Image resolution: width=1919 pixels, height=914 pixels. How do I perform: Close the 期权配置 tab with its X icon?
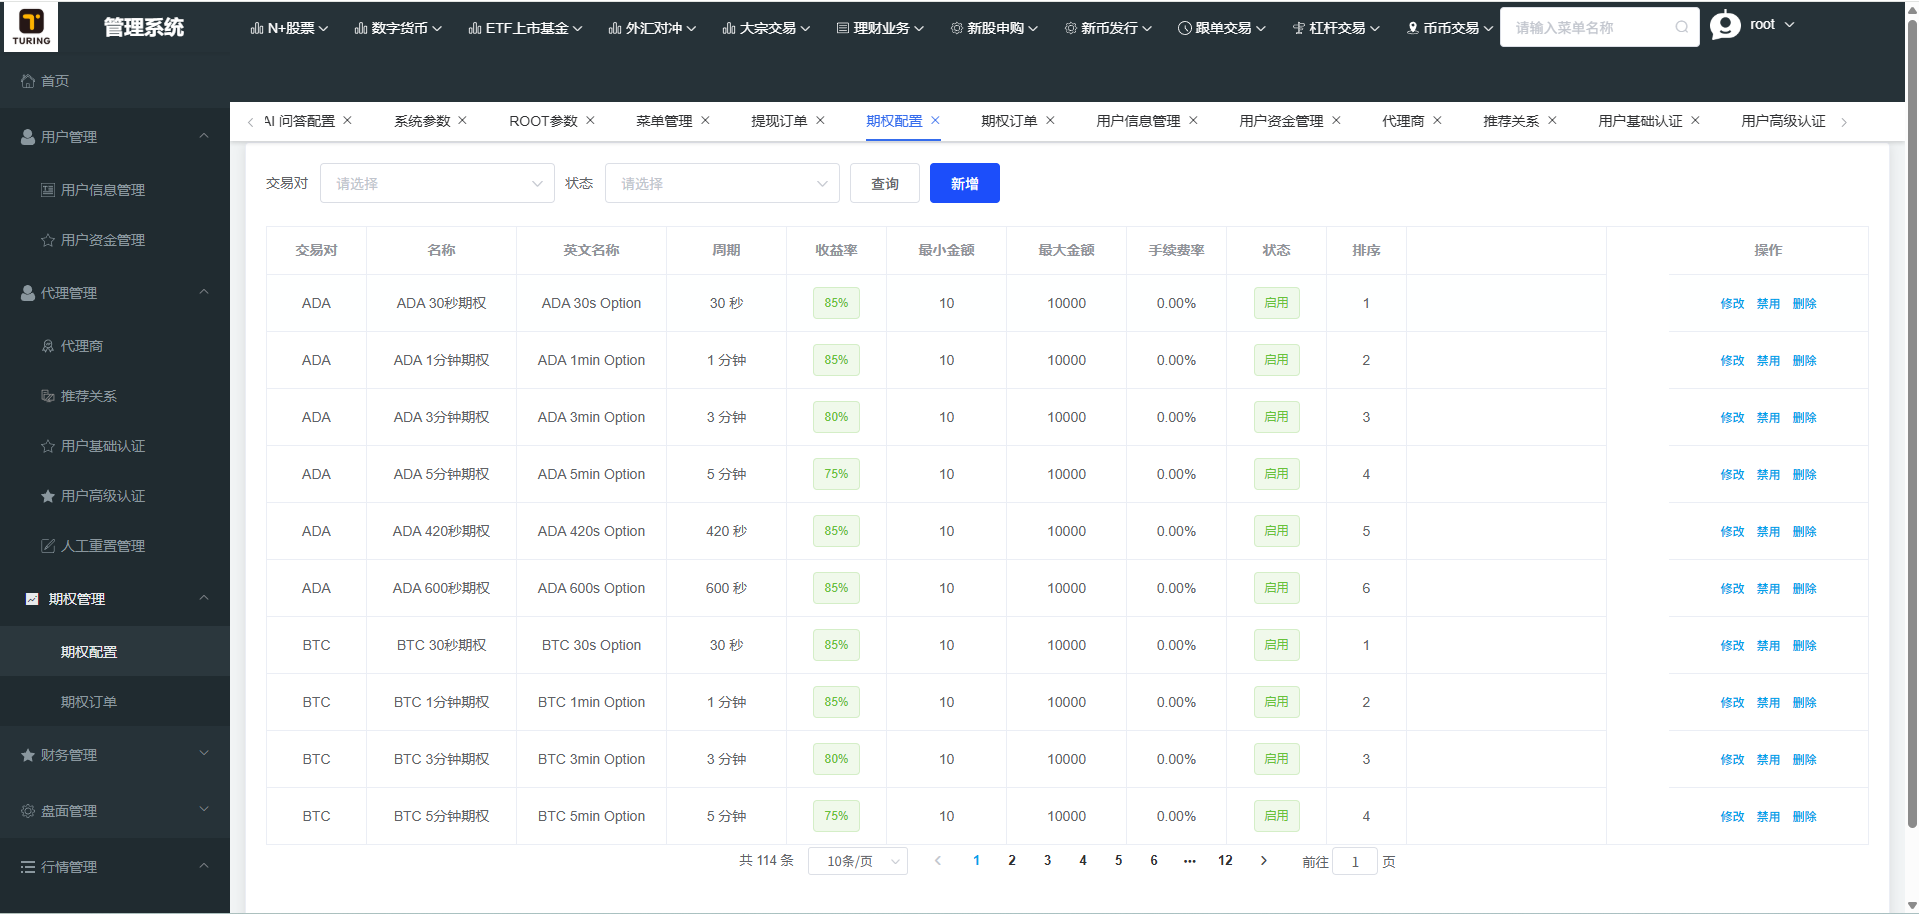pos(936,120)
